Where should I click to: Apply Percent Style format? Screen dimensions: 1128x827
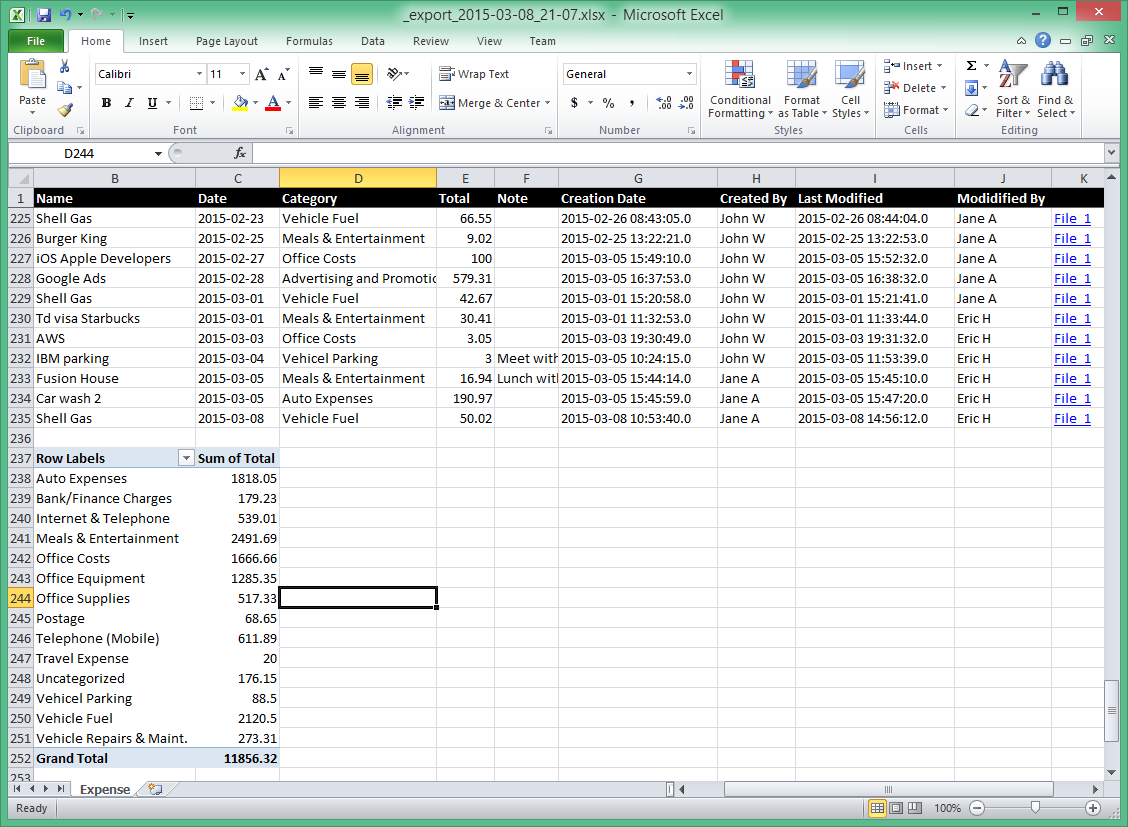(609, 103)
